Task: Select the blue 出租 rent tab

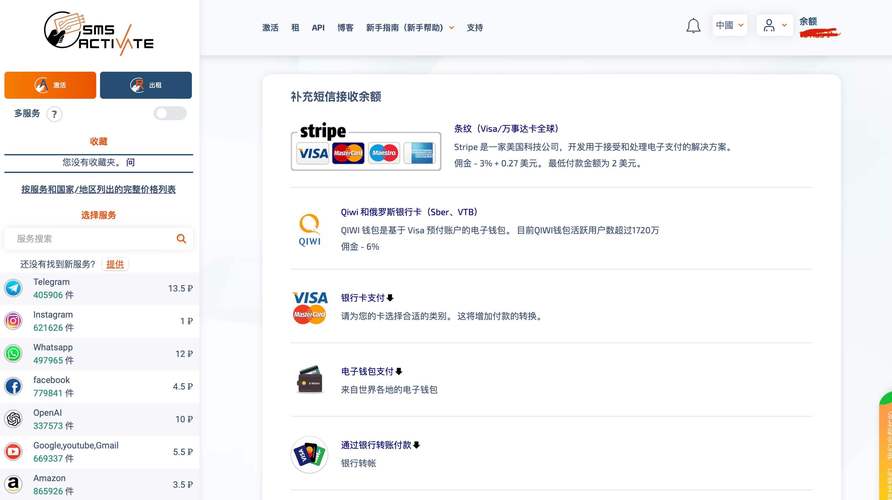Action: (146, 85)
